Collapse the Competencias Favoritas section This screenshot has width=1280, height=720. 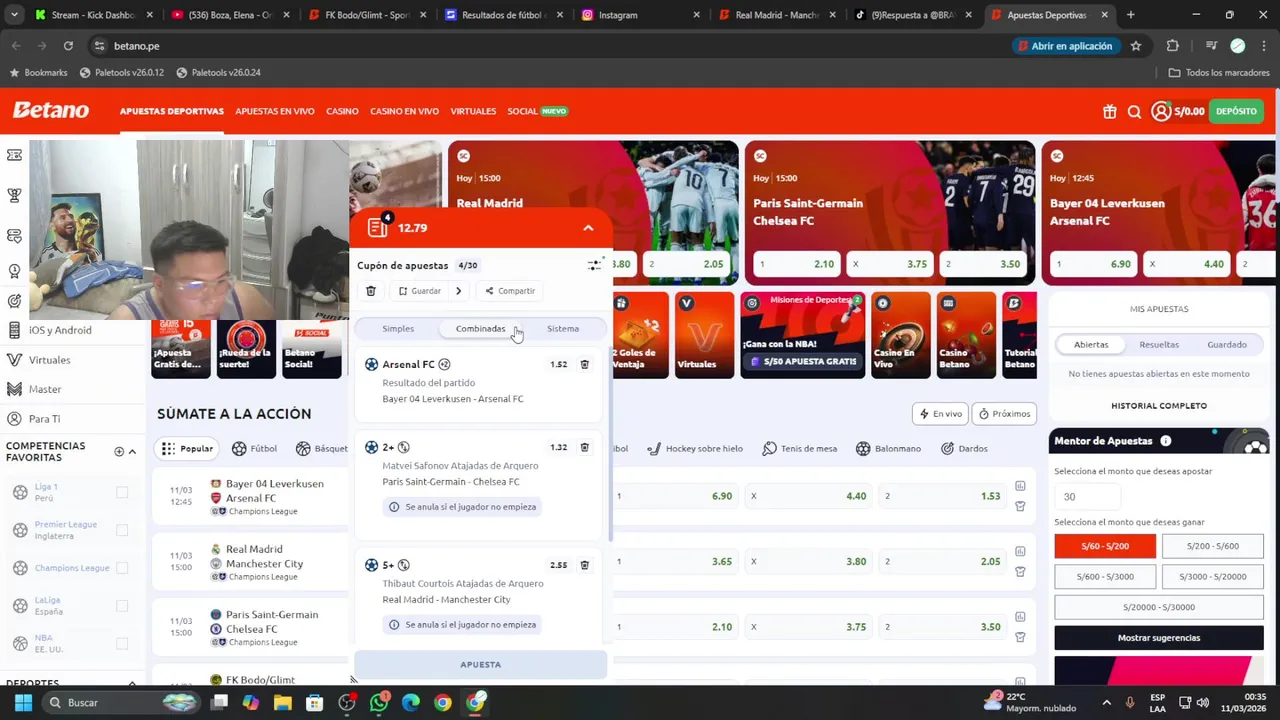click(x=132, y=452)
